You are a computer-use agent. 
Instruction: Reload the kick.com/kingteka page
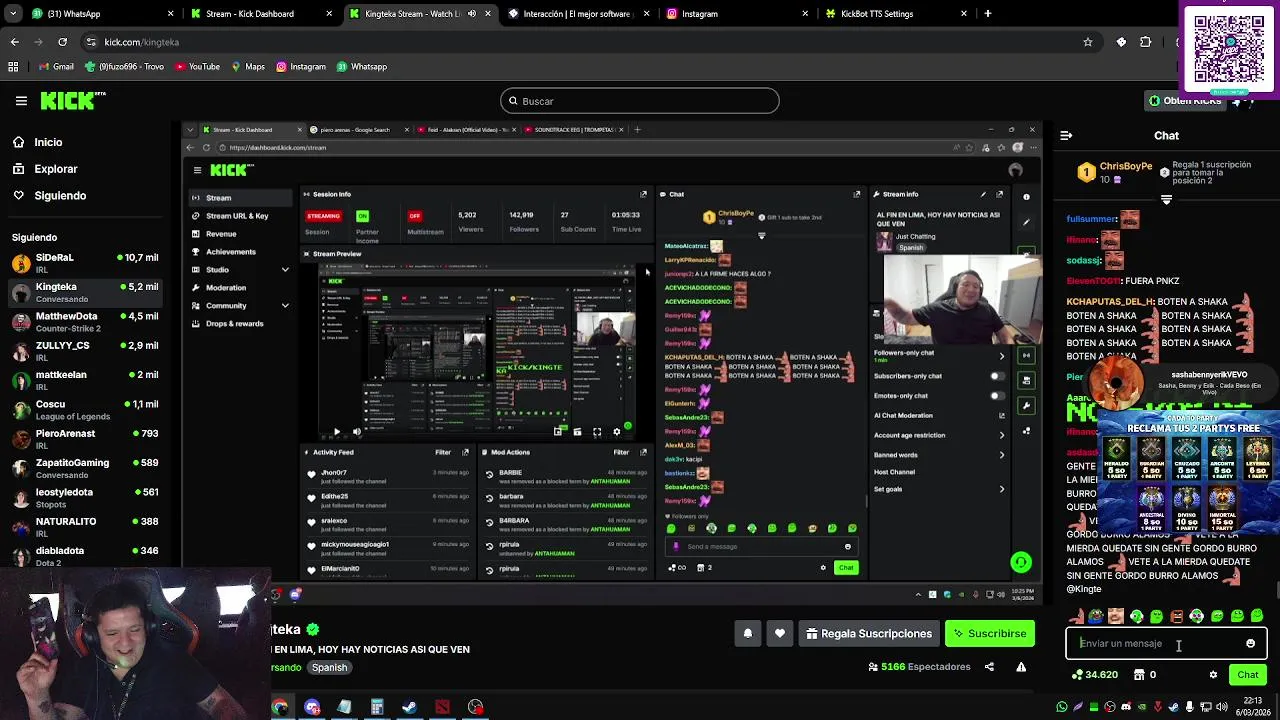(62, 42)
